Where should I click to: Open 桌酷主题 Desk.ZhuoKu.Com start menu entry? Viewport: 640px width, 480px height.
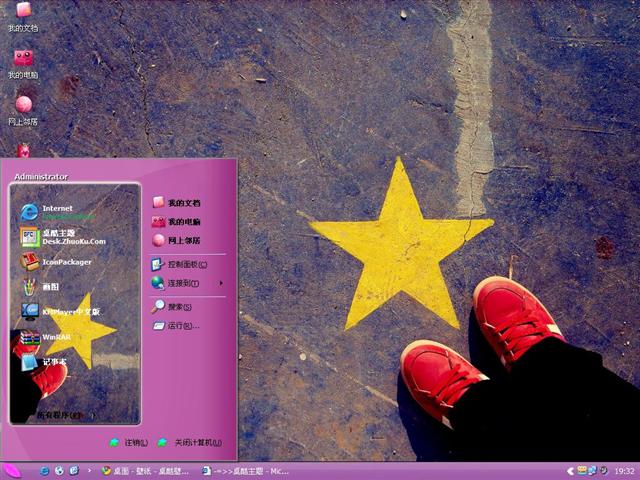pos(63,237)
